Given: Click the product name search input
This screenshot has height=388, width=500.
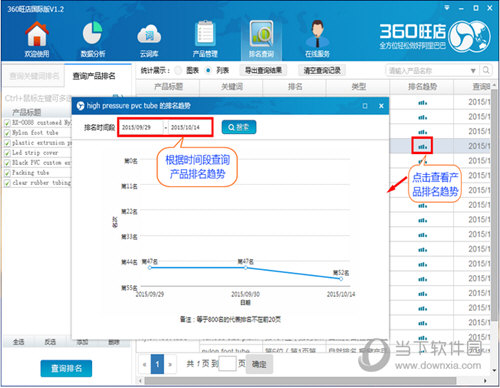Looking at the screenshot, I should click(x=428, y=71).
